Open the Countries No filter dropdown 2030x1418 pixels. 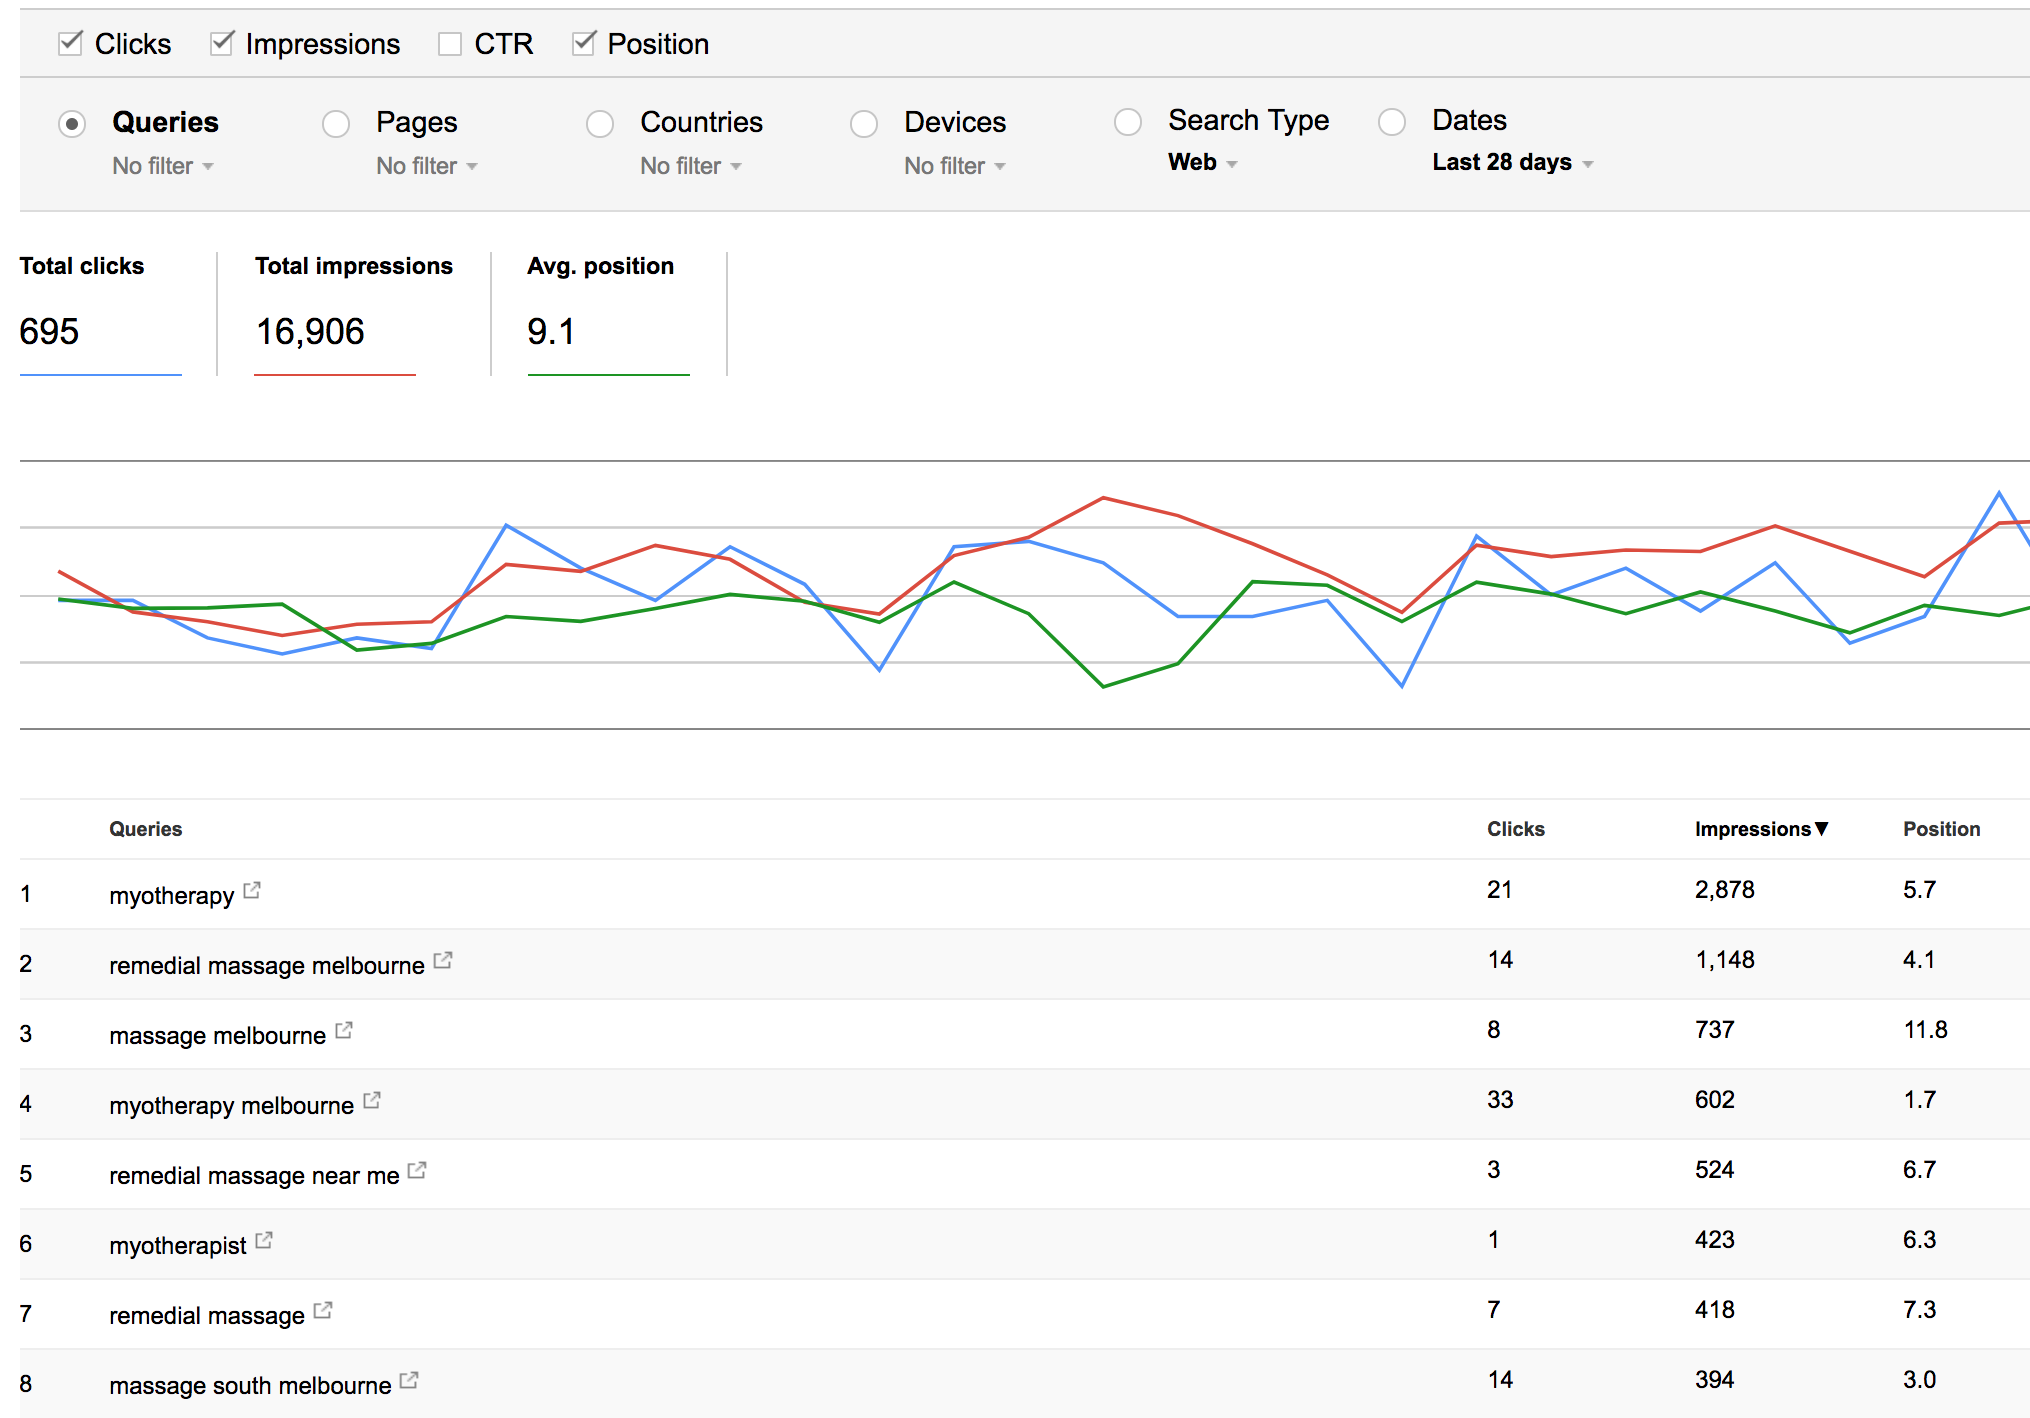point(691,166)
